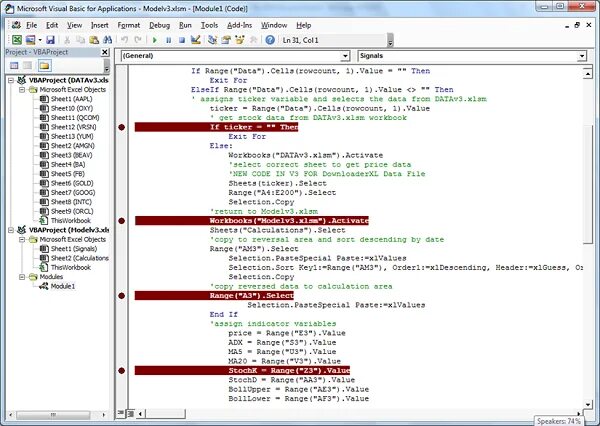The image size is (600, 426).
Task: Click the Undo arrow icon
Action: pos(124,40)
